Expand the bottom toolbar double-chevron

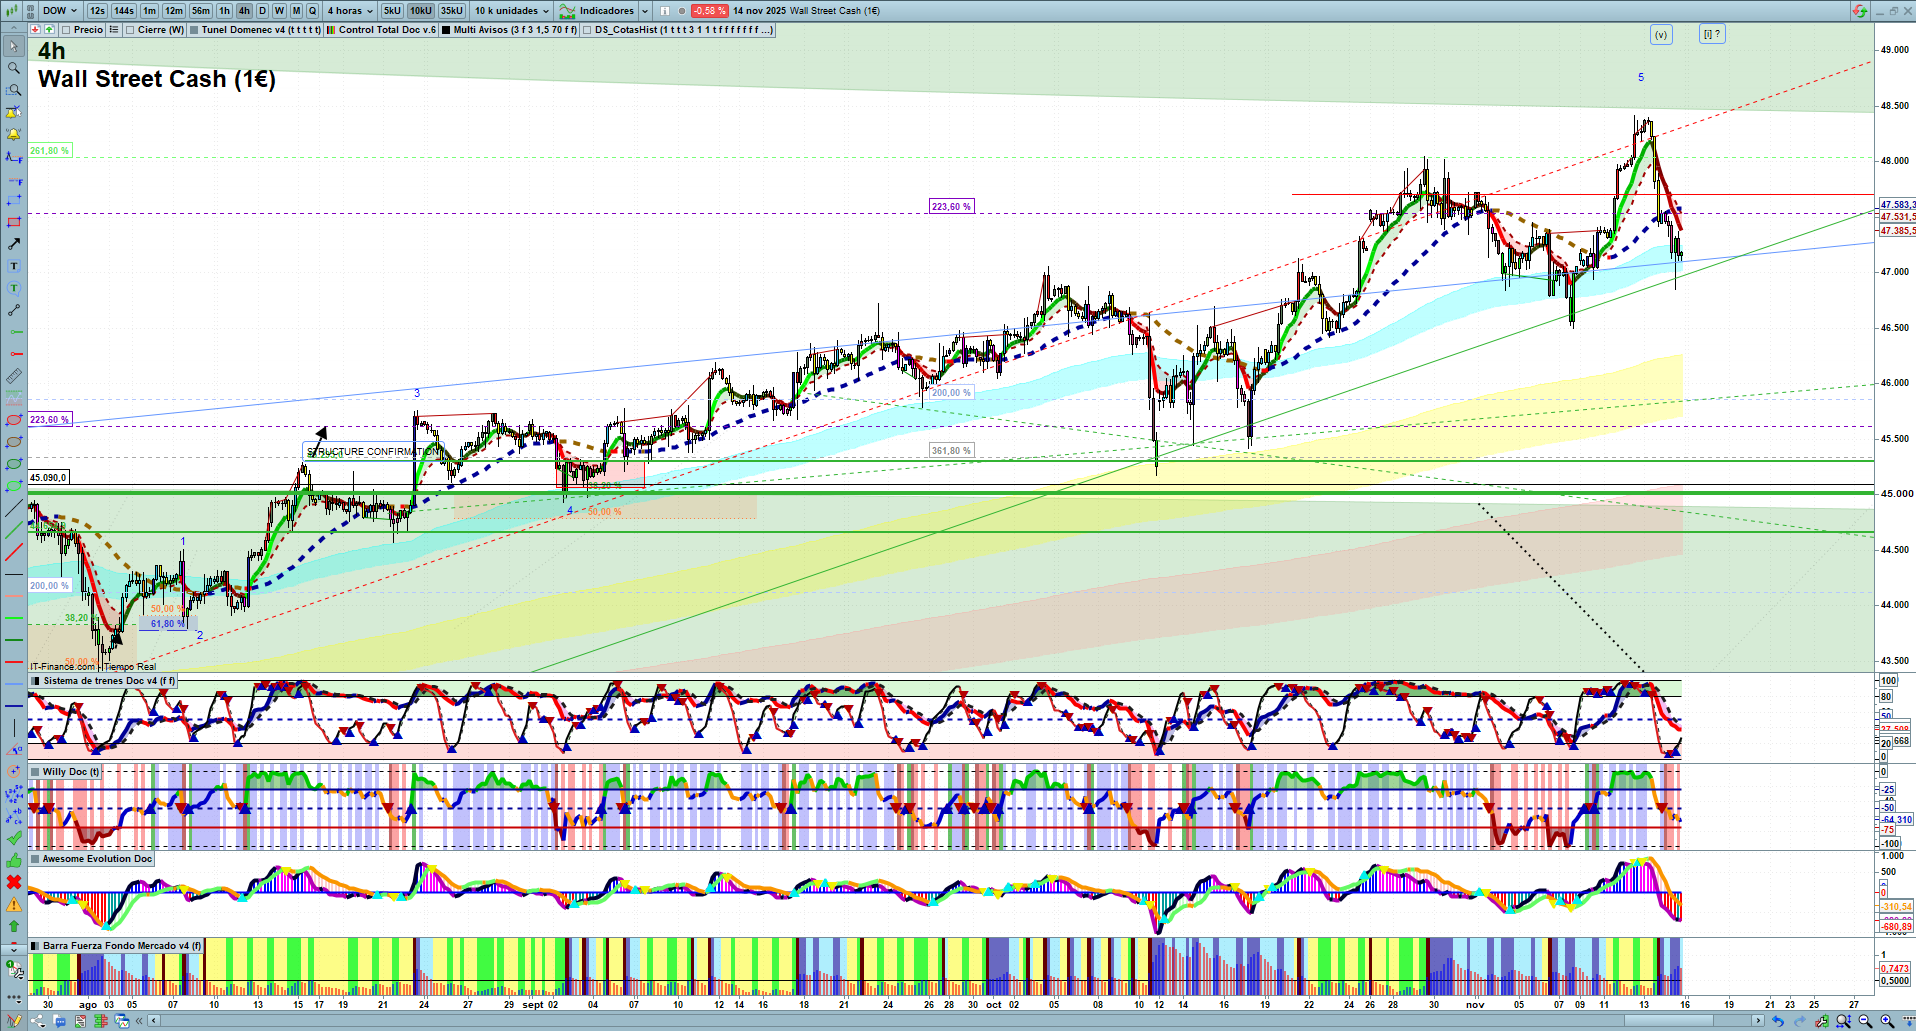[140, 1021]
